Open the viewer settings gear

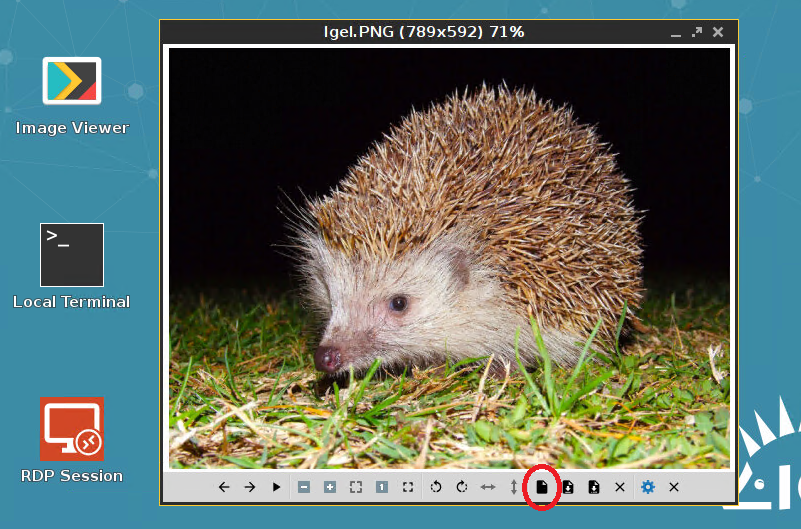647,487
